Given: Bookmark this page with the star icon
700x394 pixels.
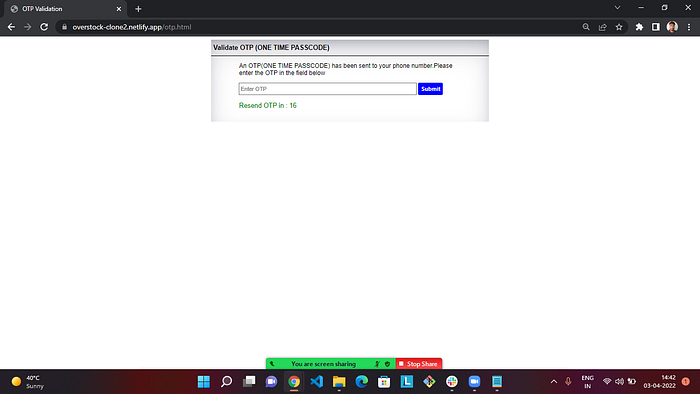Looking at the screenshot, I should 619,27.
